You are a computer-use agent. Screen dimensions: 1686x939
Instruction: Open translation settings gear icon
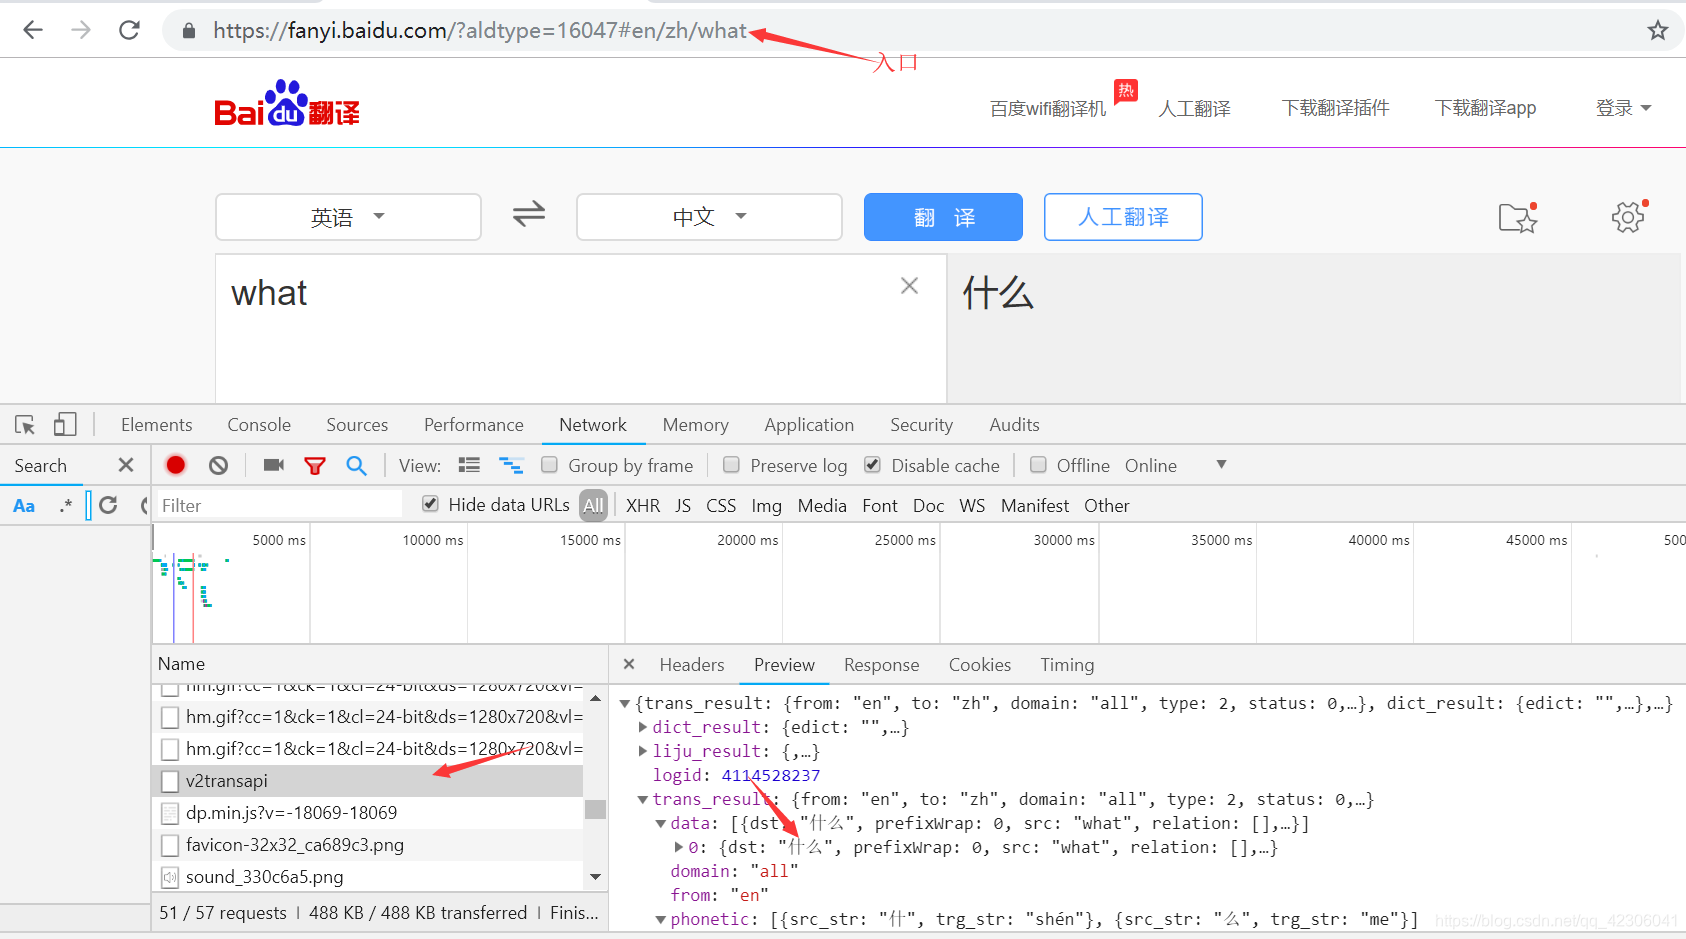1629,216
